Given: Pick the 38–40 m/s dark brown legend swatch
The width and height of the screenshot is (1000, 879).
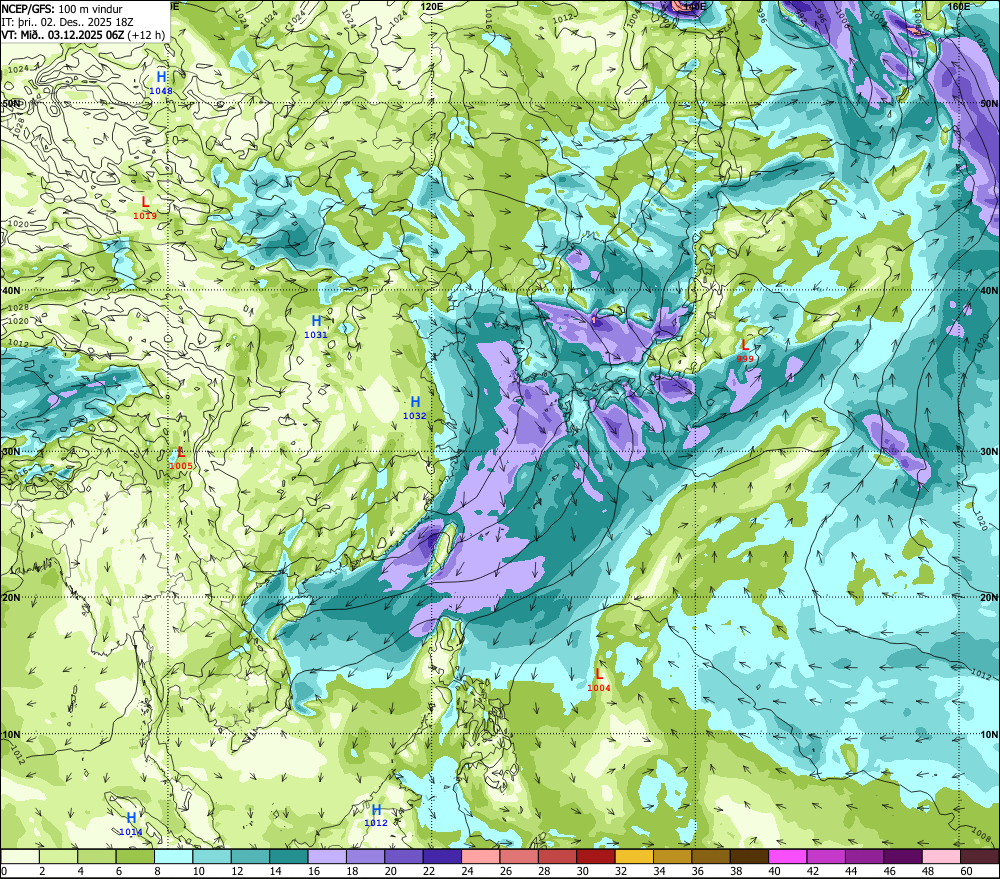Looking at the screenshot, I should [x=750, y=857].
